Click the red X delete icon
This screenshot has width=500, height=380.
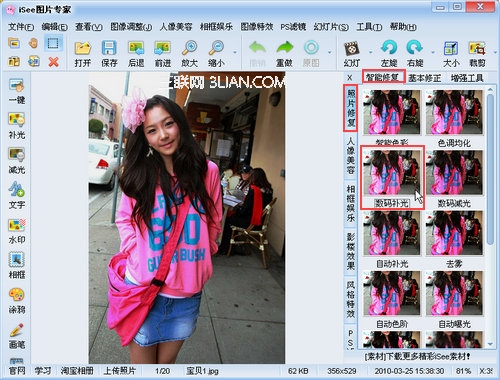[x=53, y=62]
